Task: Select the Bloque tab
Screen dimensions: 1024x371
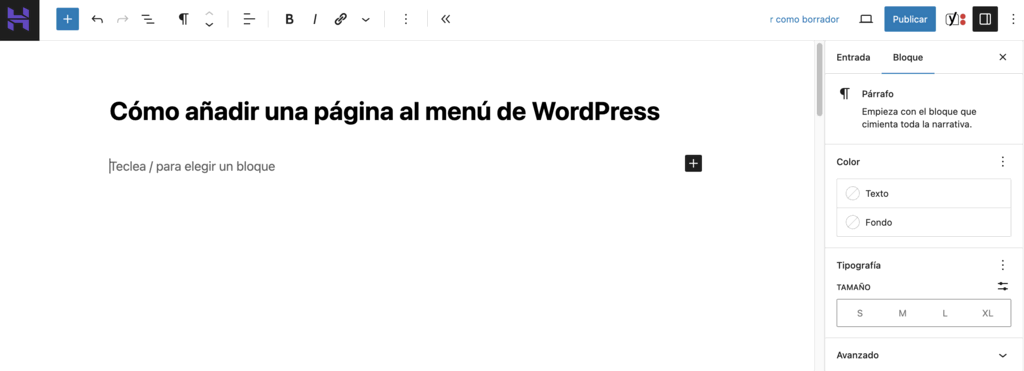Action: [908, 57]
